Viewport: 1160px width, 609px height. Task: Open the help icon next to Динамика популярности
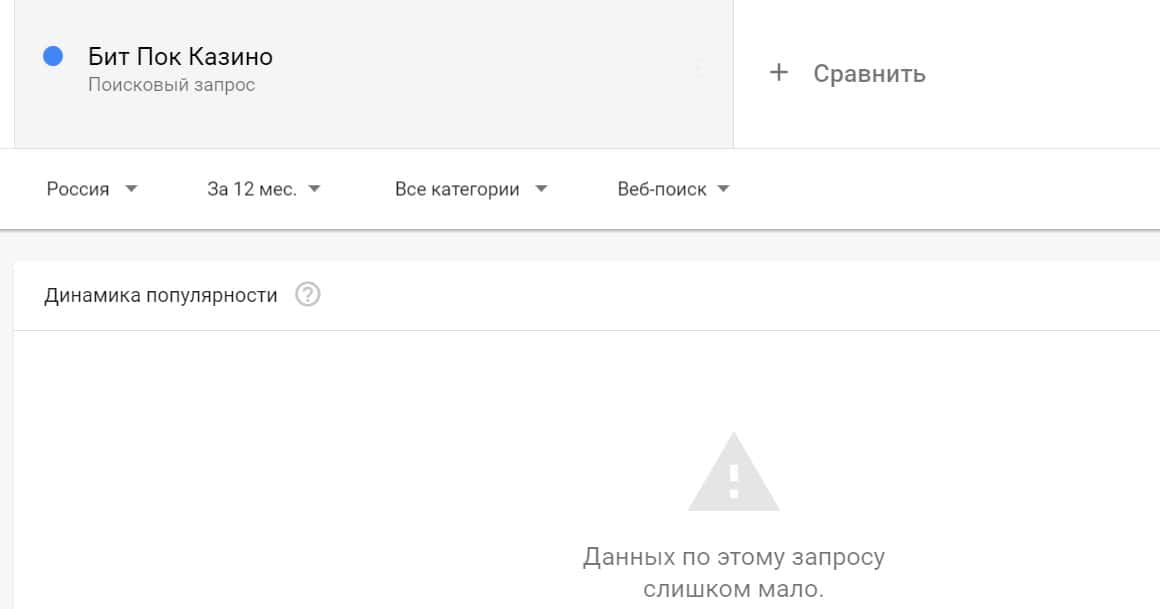point(308,295)
